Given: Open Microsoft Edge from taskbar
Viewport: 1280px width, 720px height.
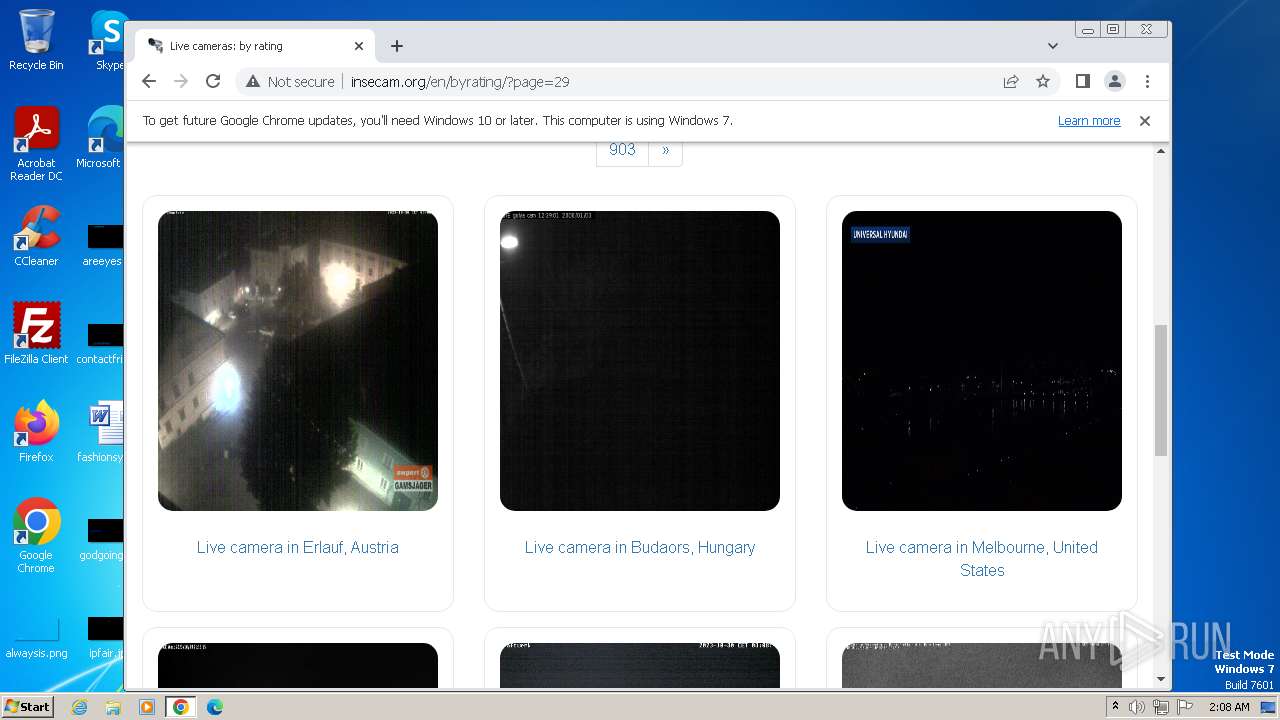Looking at the screenshot, I should tap(215, 707).
